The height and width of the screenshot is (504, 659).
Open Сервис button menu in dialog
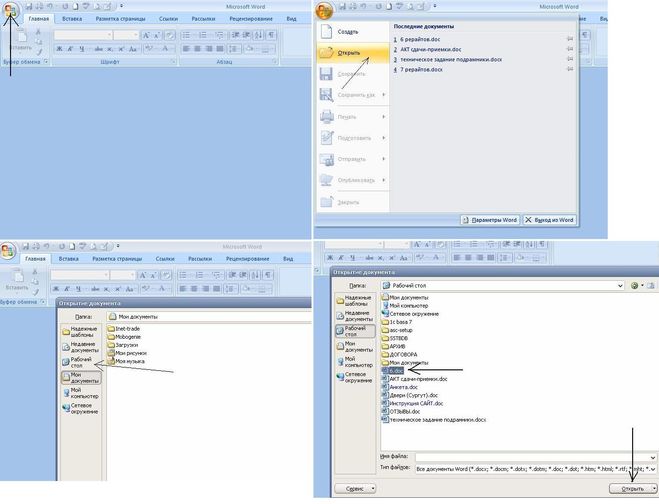click(x=355, y=488)
